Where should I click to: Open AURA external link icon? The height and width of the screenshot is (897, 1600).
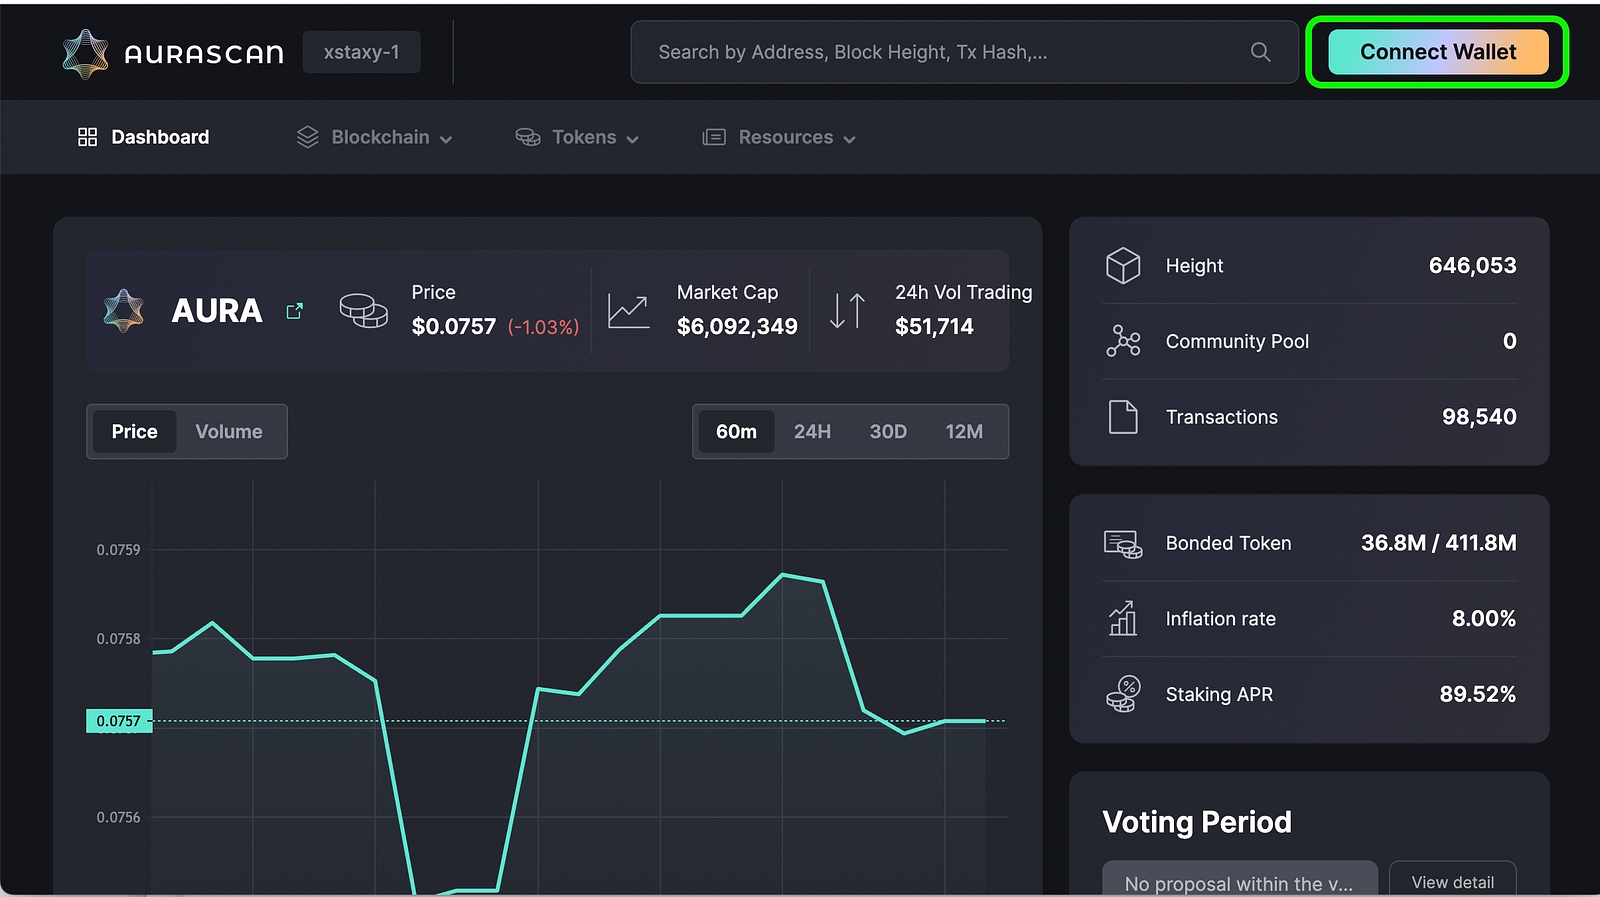294,311
